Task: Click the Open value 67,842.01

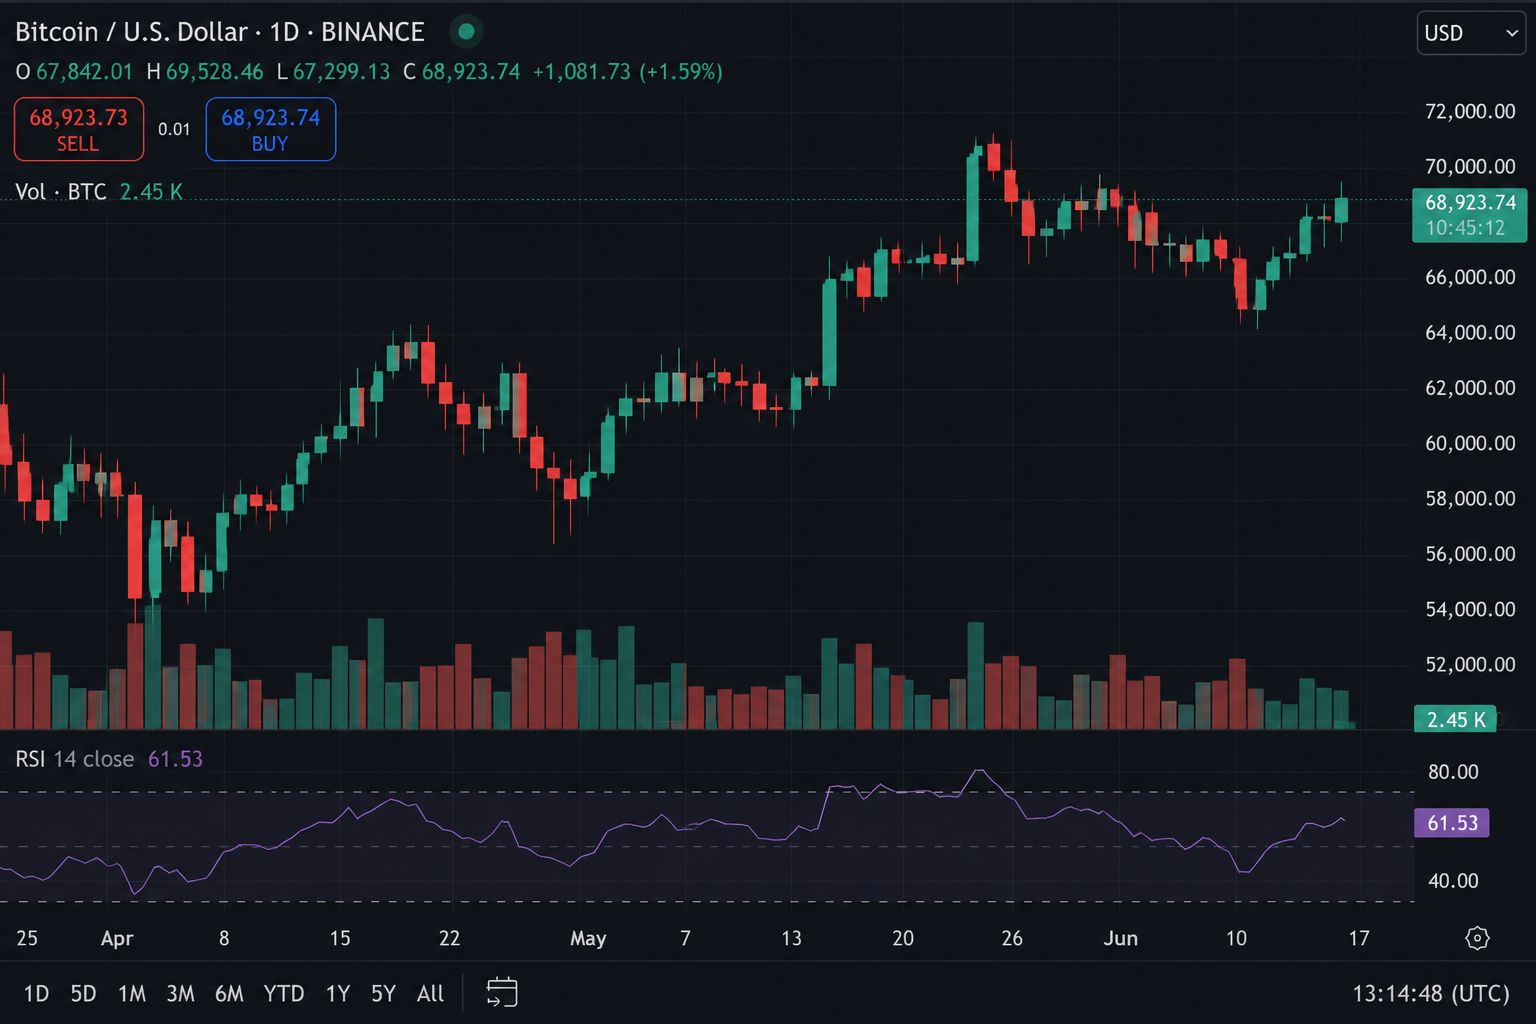Action: coord(84,72)
